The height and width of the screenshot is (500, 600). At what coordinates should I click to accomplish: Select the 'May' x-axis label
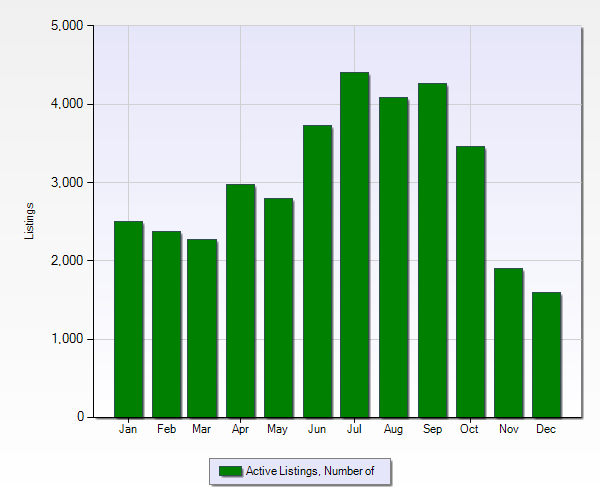click(x=278, y=429)
